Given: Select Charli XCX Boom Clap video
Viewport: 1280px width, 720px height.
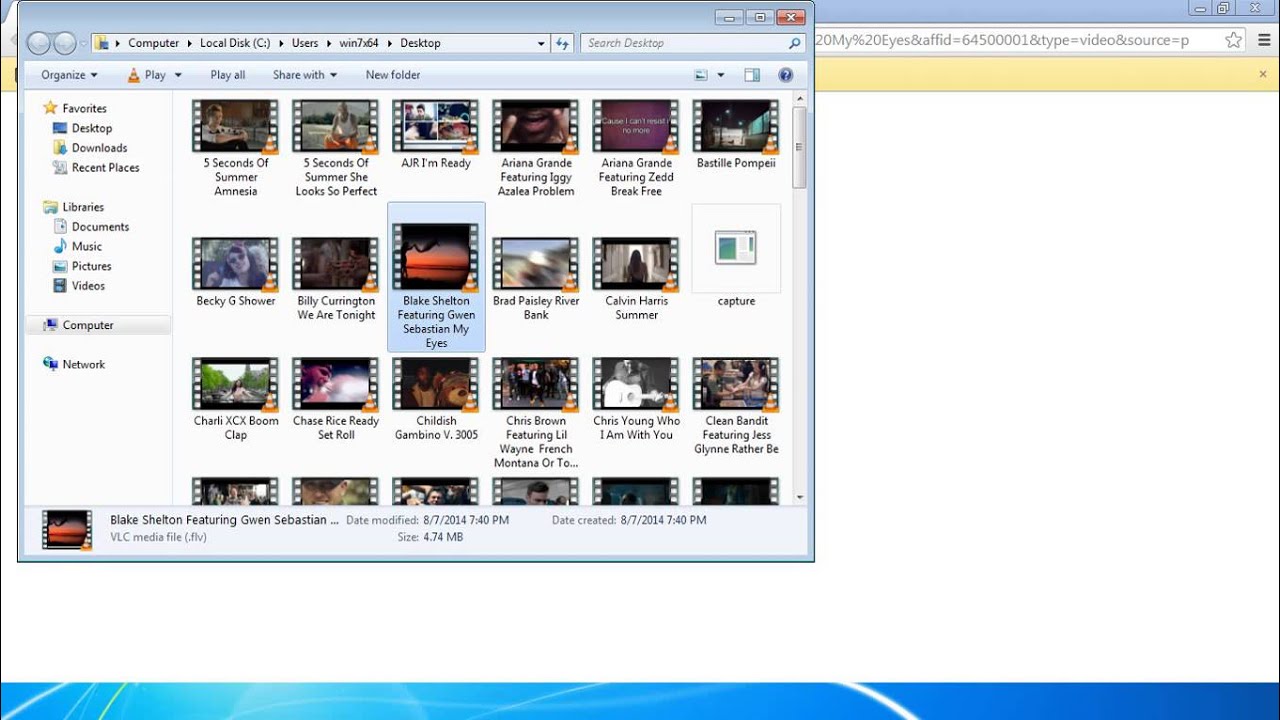Looking at the screenshot, I should (236, 399).
